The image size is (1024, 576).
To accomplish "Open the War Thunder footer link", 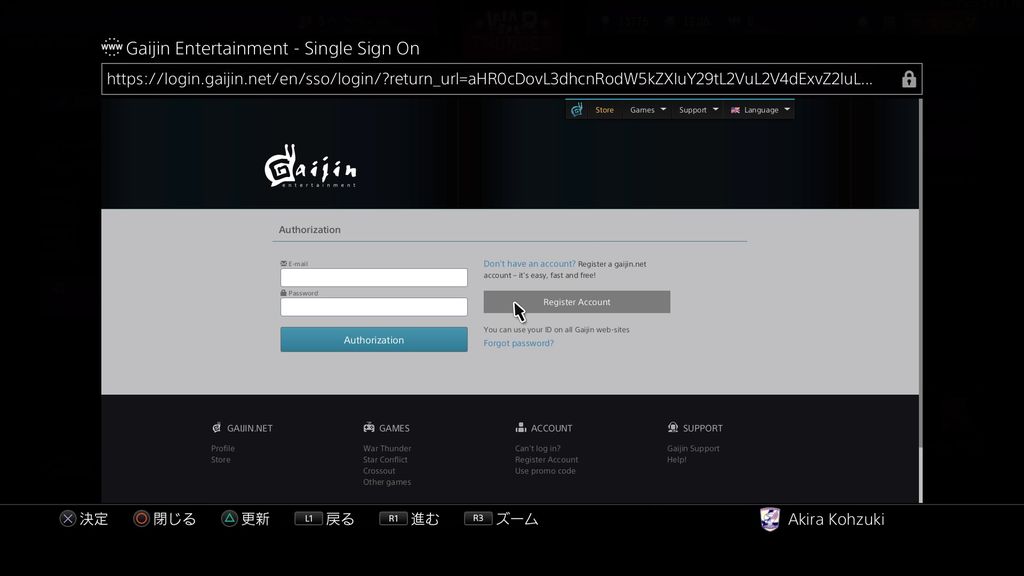I will click(387, 448).
